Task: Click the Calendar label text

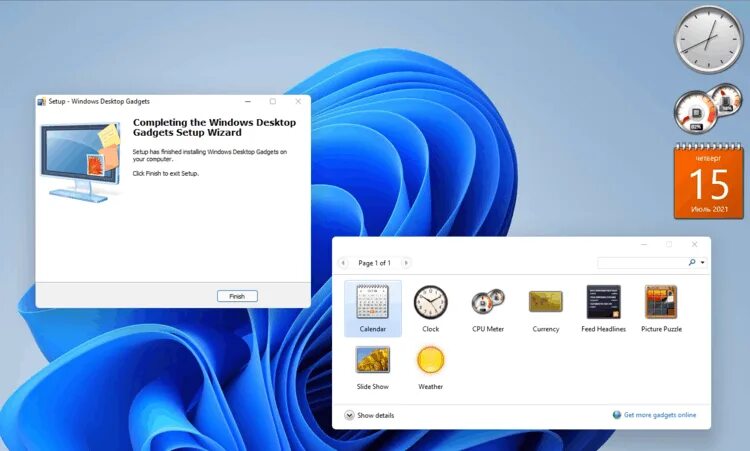Action: coord(373,329)
